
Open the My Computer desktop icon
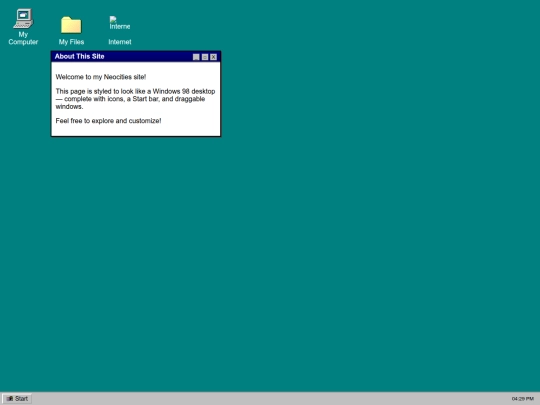point(23,27)
